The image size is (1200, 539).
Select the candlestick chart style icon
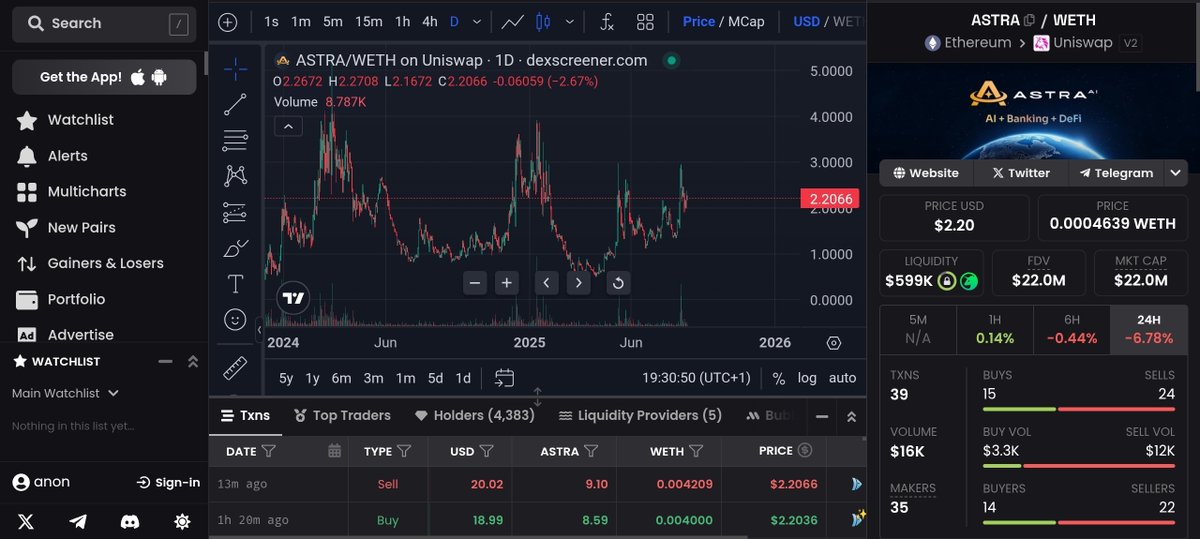[x=544, y=22]
